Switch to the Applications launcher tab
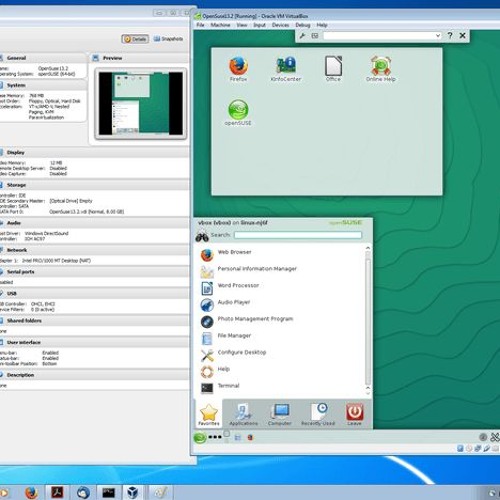 tap(243, 414)
